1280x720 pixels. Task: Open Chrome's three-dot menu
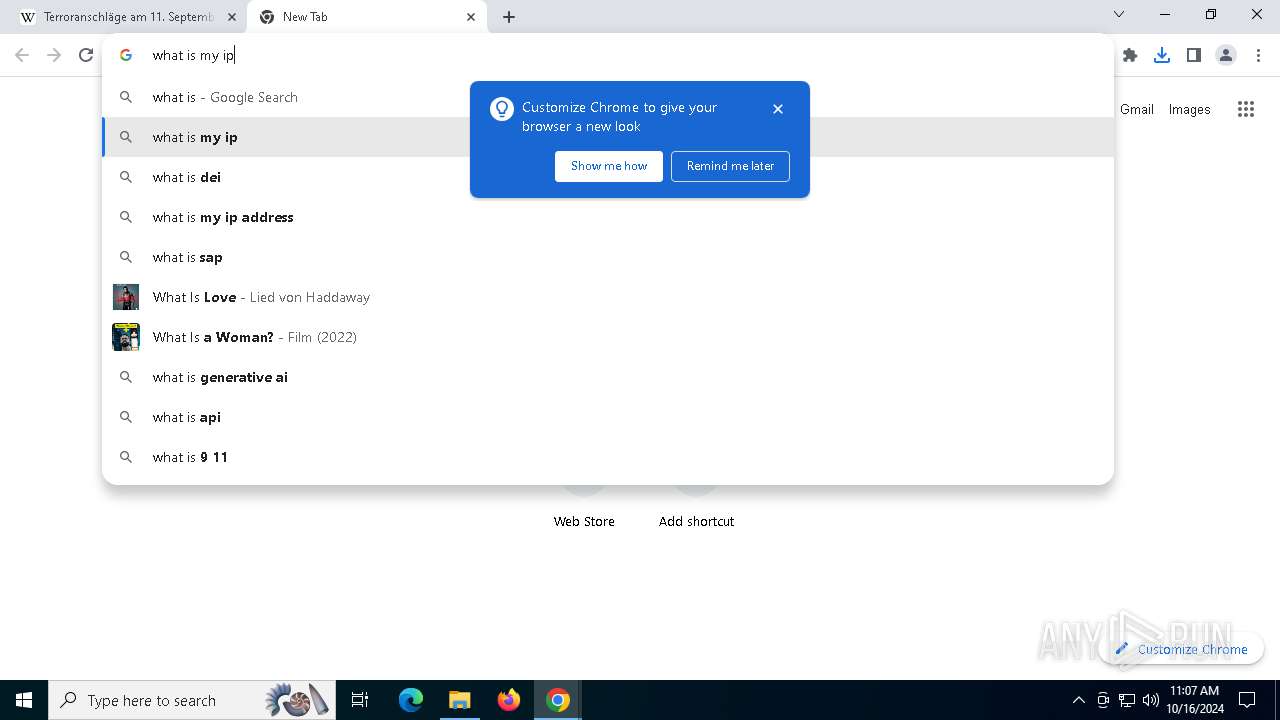tap(1258, 56)
